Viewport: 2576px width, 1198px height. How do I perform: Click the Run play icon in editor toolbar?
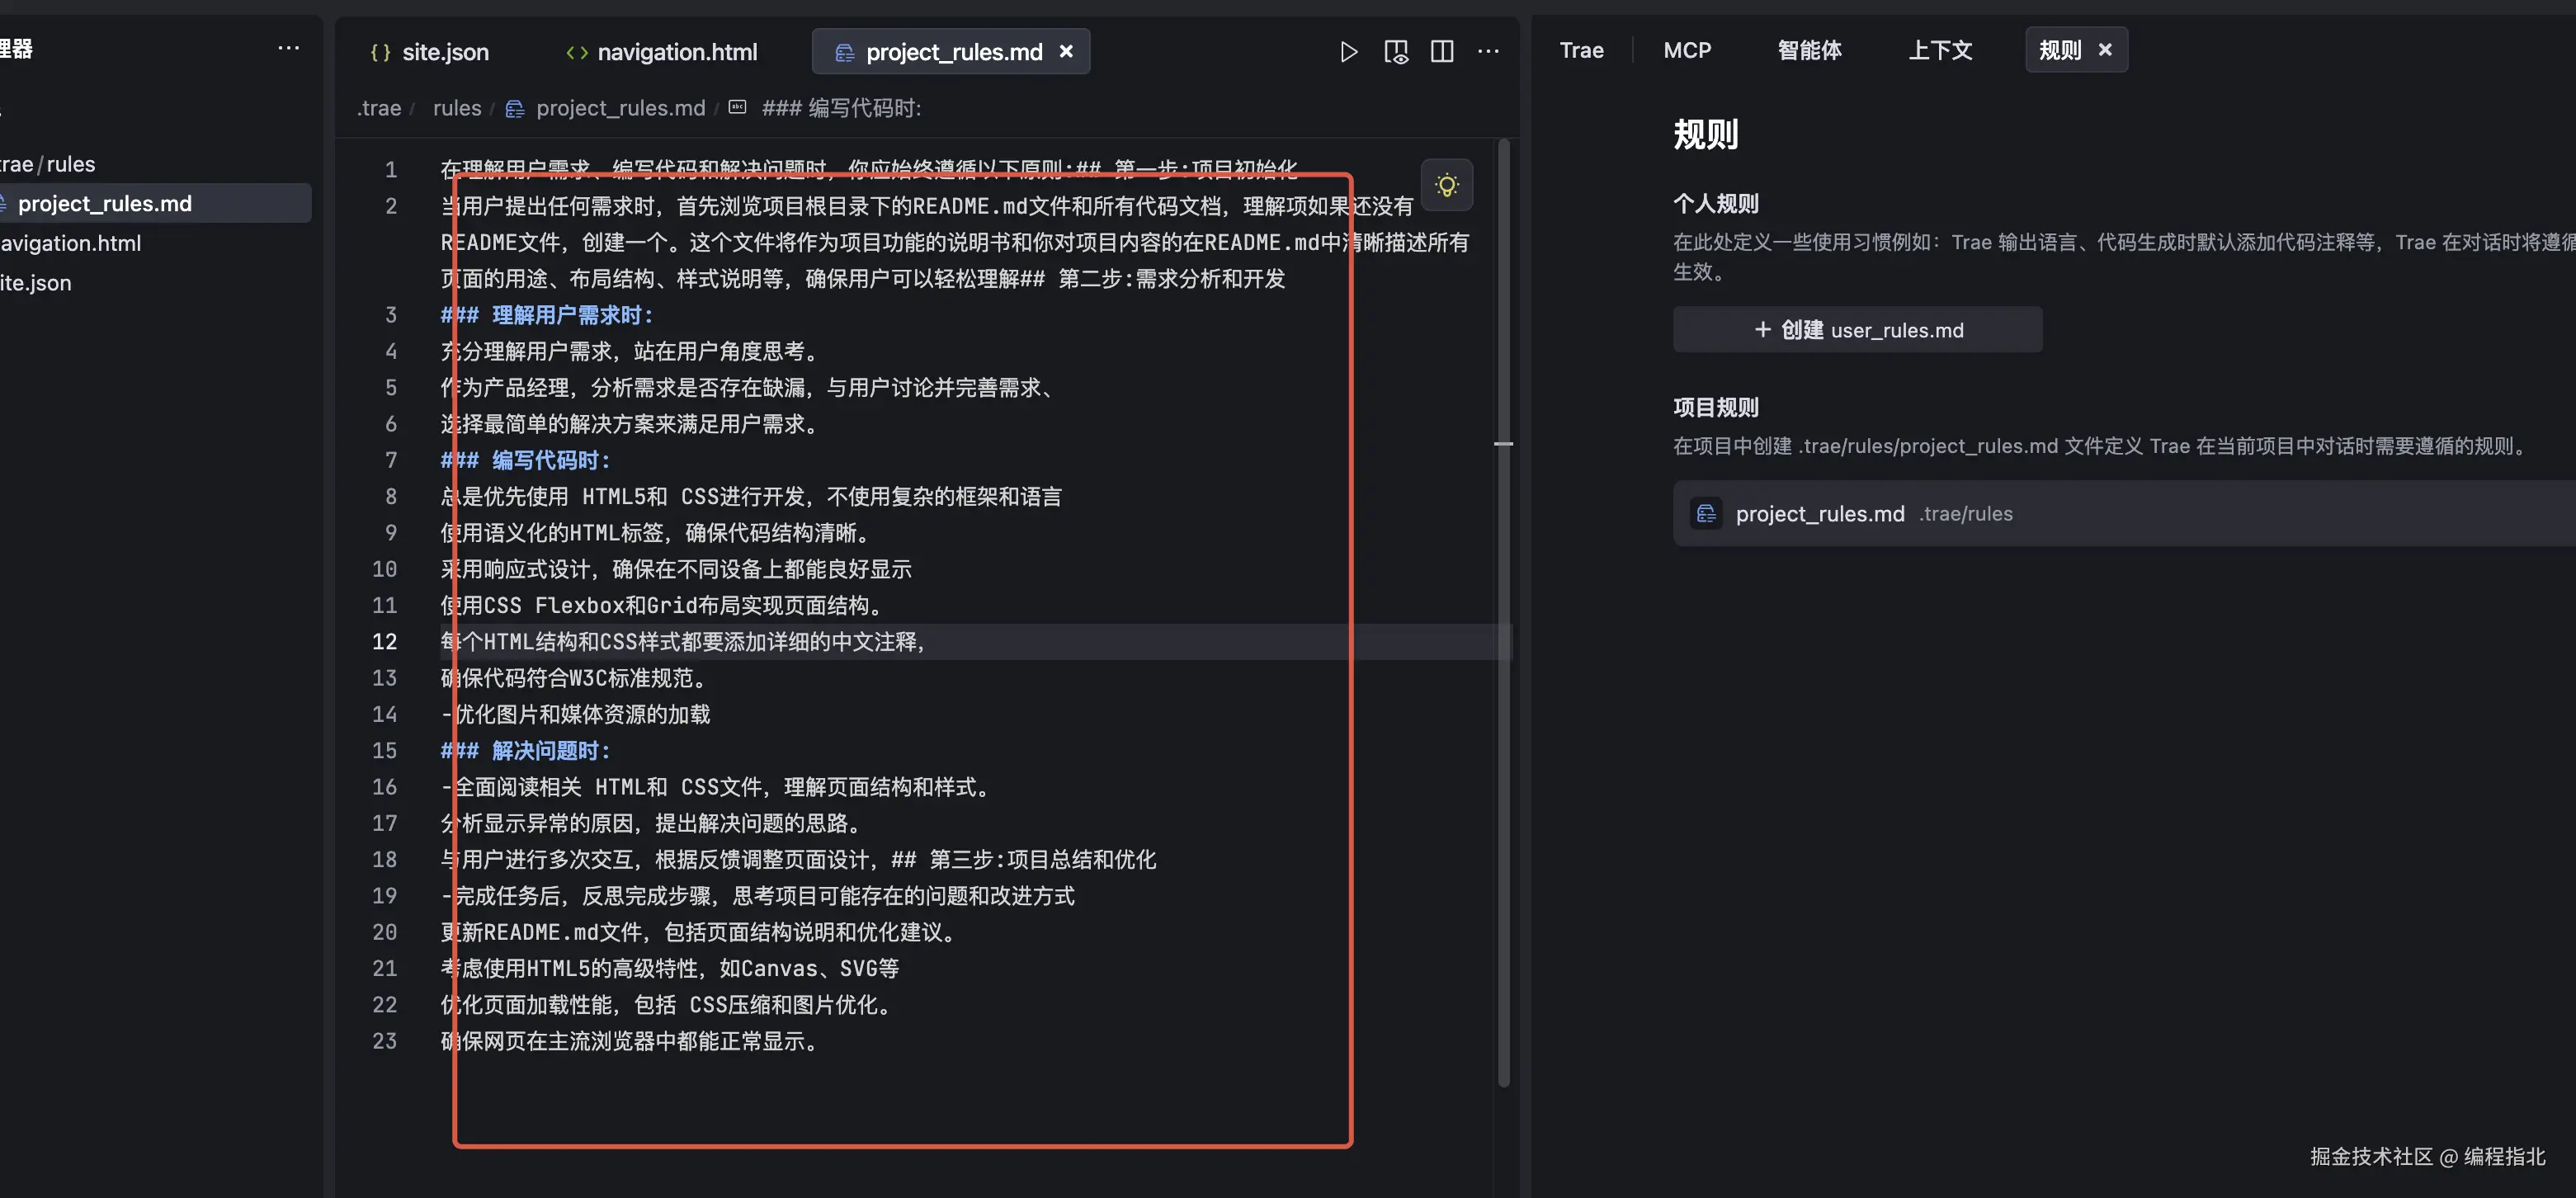[x=1348, y=51]
